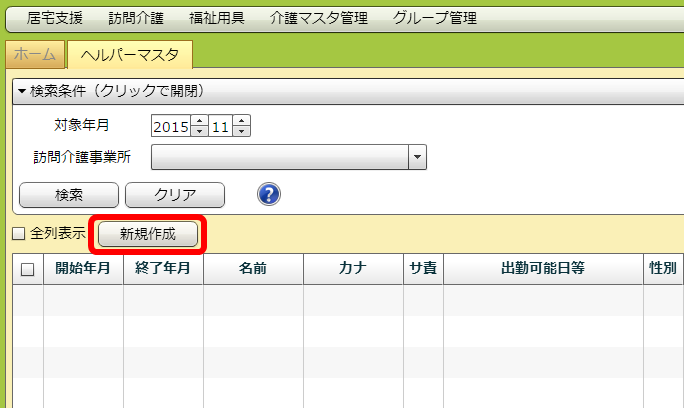This screenshot has height=408, width=684.
Task: Check the select-all checkbox in table header
Action: point(27,269)
